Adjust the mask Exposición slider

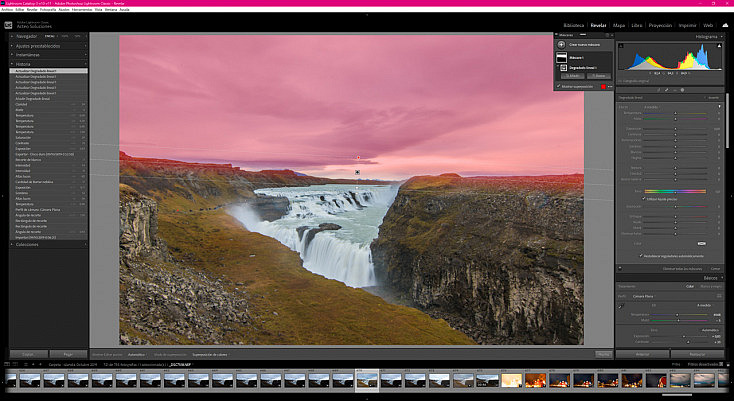click(675, 129)
